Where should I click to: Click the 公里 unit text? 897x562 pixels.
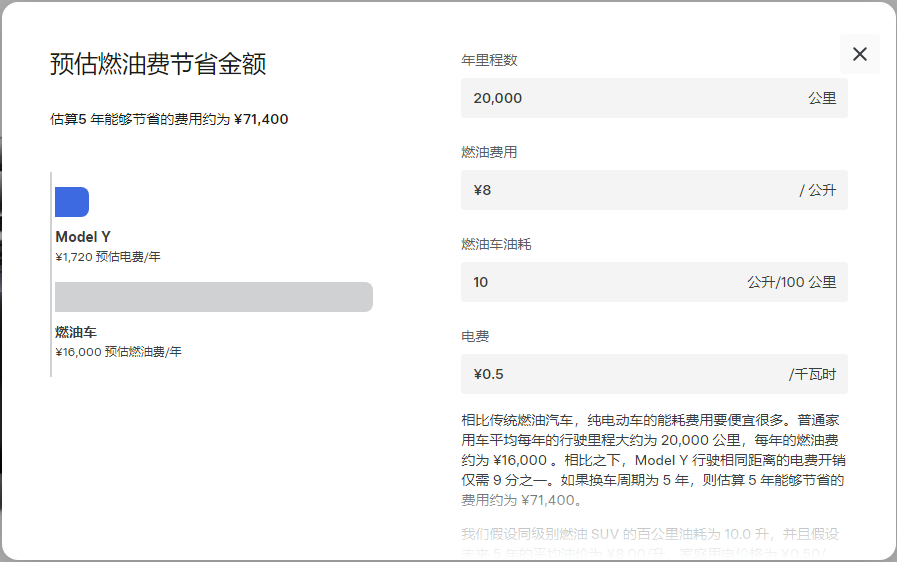(822, 98)
